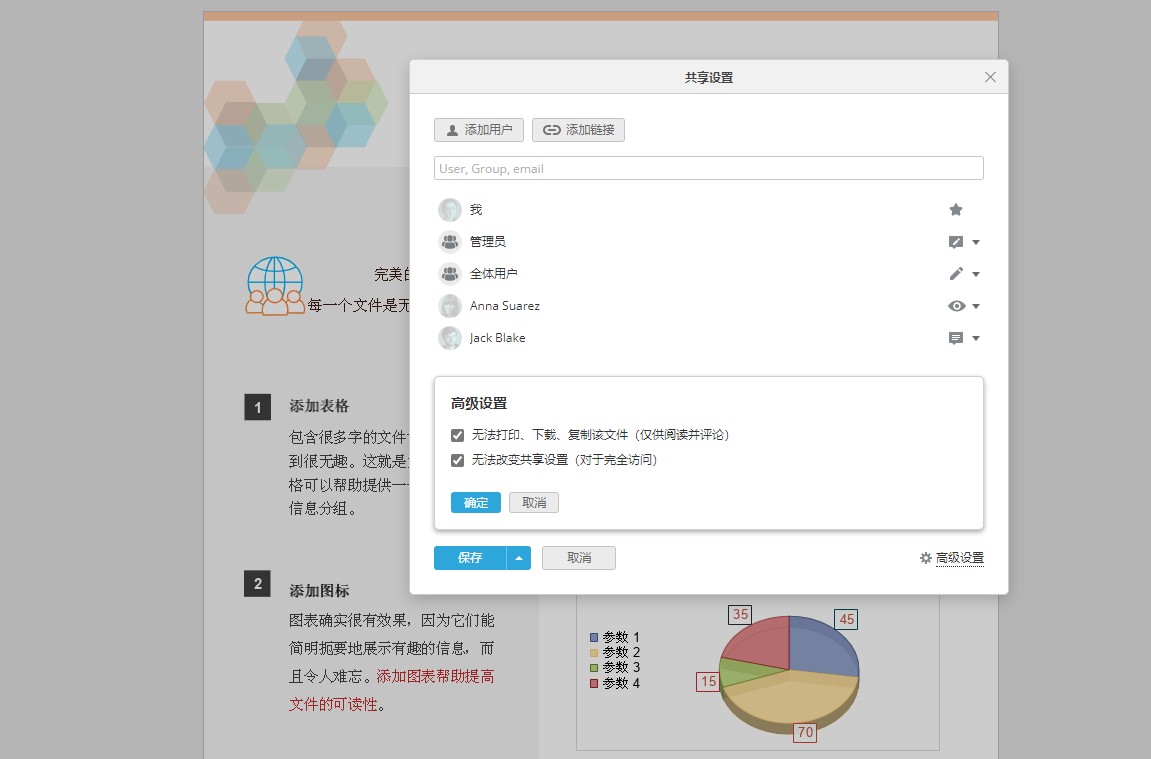Click the gear icon beside 高级设置
The image size is (1151, 759).
pyautogui.click(x=924, y=558)
